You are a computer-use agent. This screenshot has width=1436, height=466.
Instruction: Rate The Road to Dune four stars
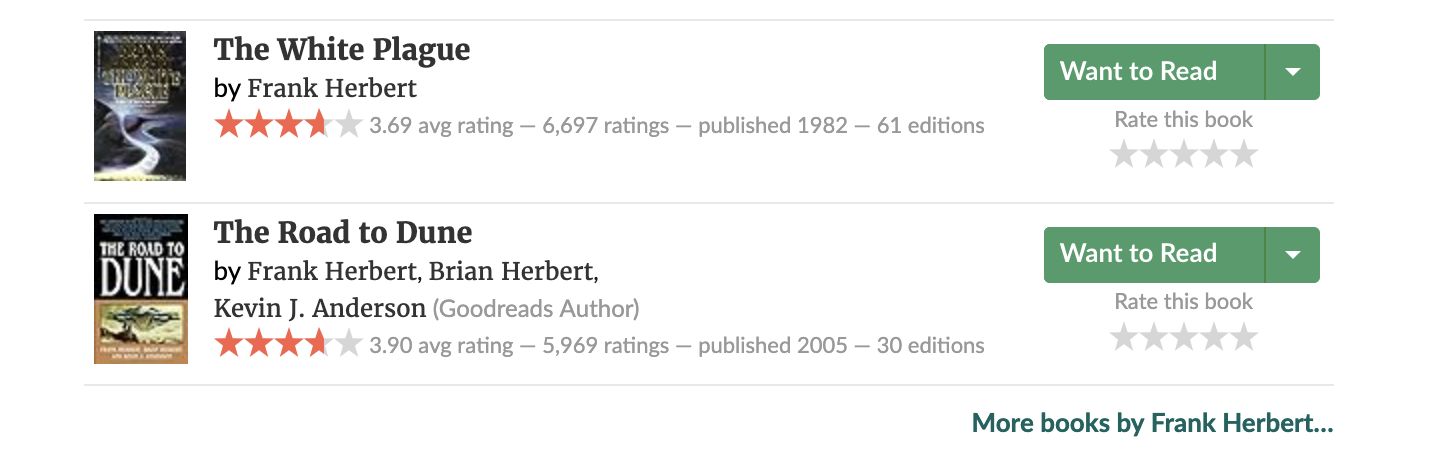1214,338
